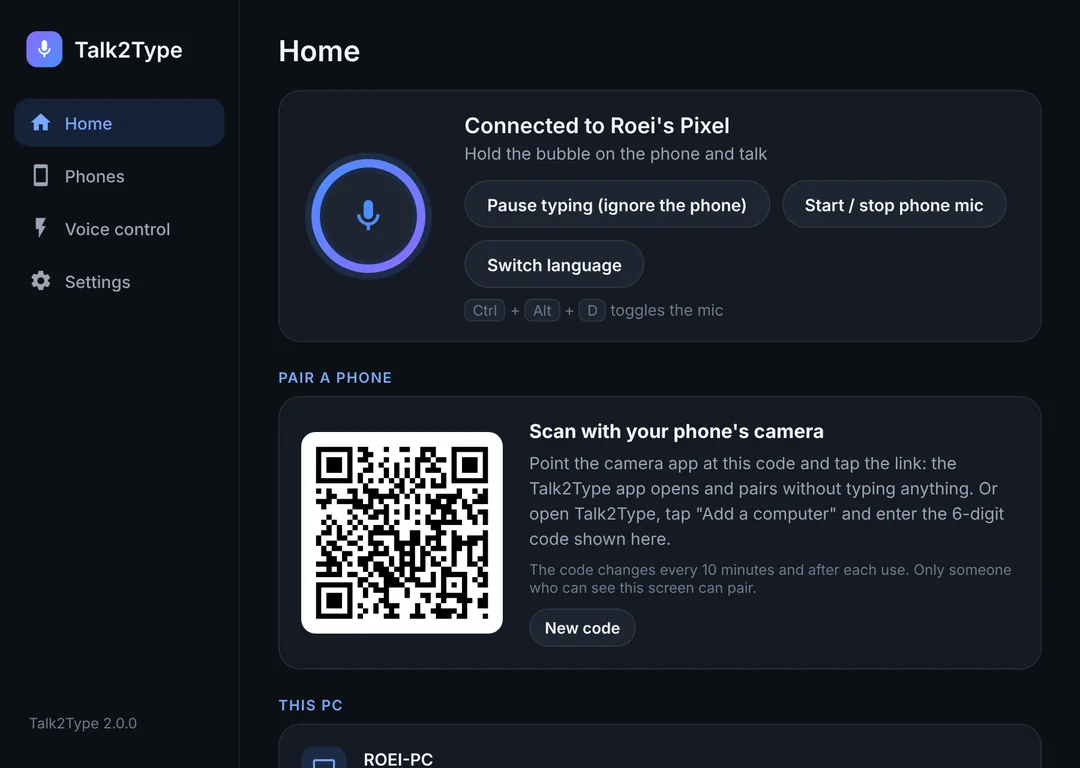Click the Switch language button
This screenshot has width=1080, height=768.
[554, 264]
